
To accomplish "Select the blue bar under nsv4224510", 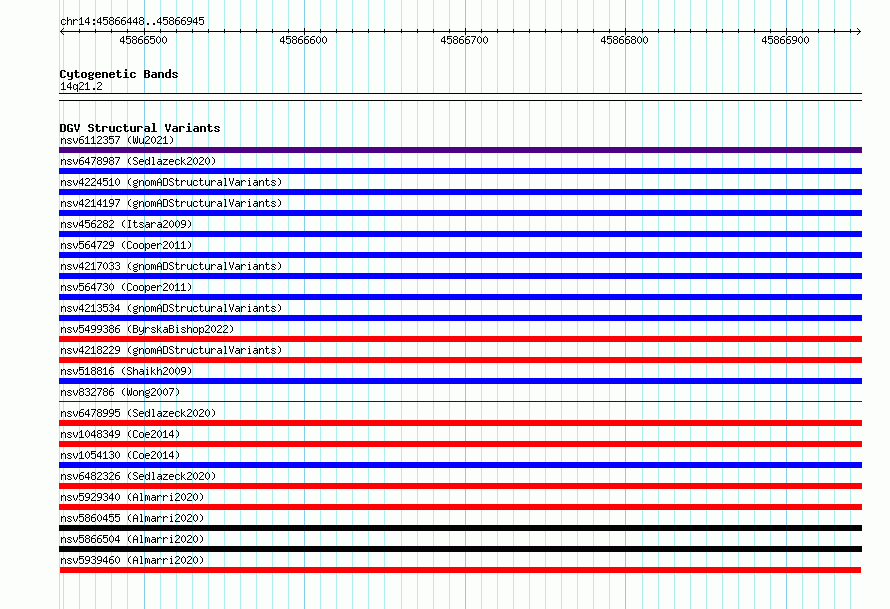I will (x=460, y=192).
